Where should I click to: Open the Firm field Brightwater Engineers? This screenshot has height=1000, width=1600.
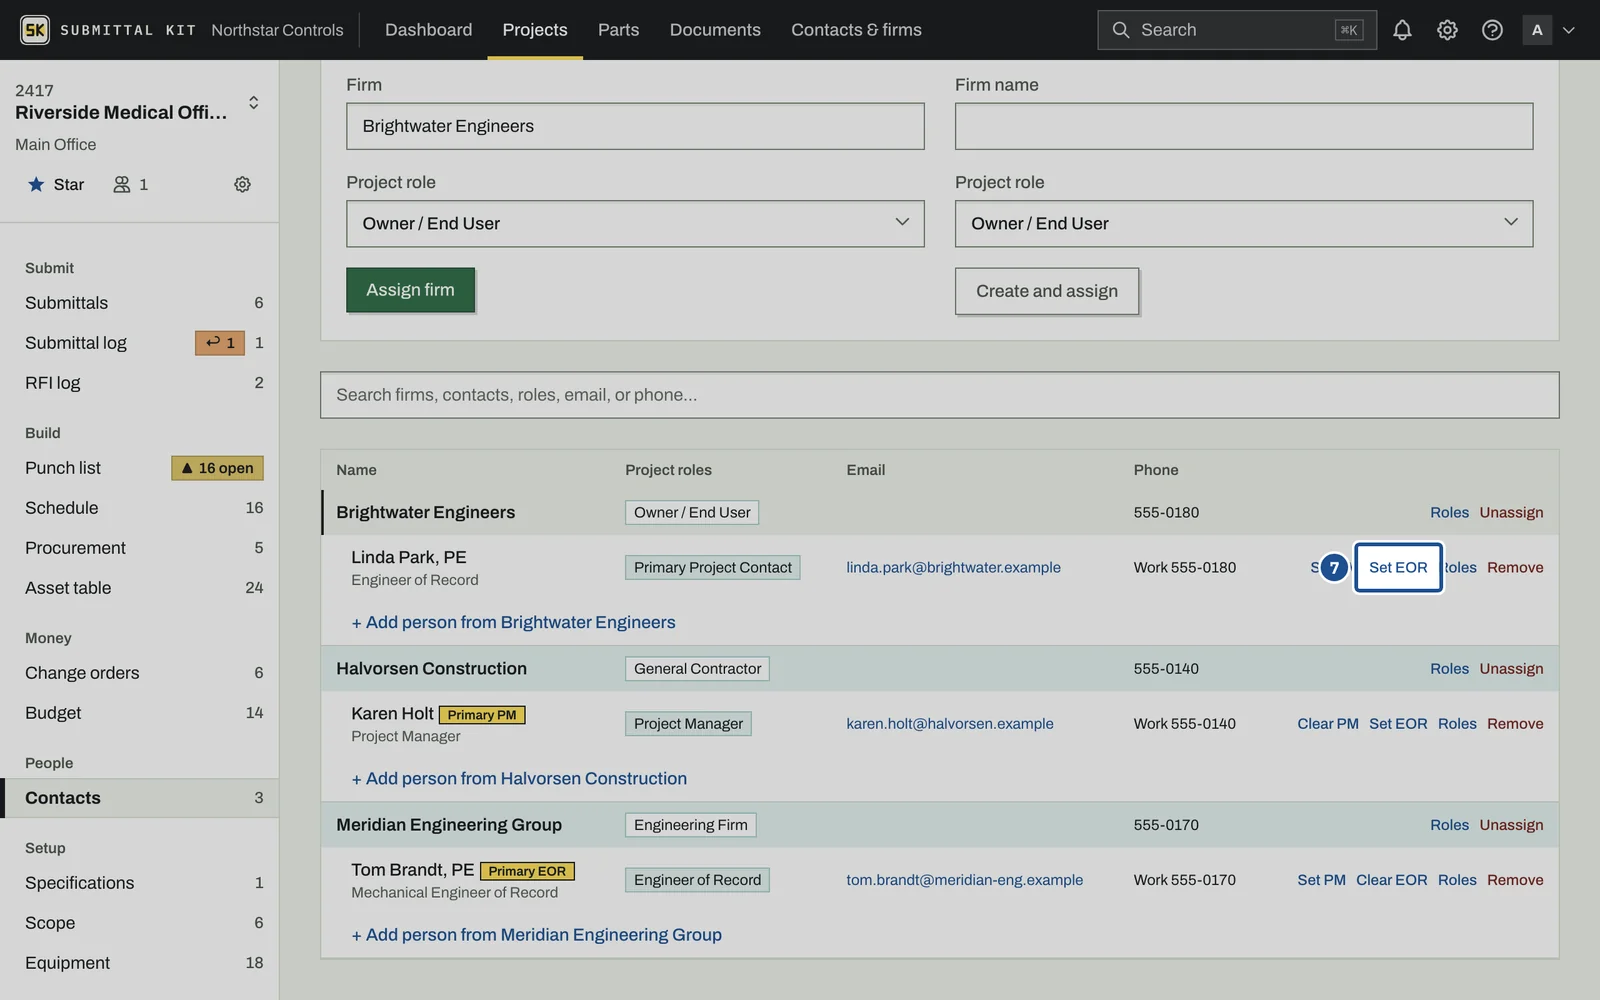click(x=635, y=126)
